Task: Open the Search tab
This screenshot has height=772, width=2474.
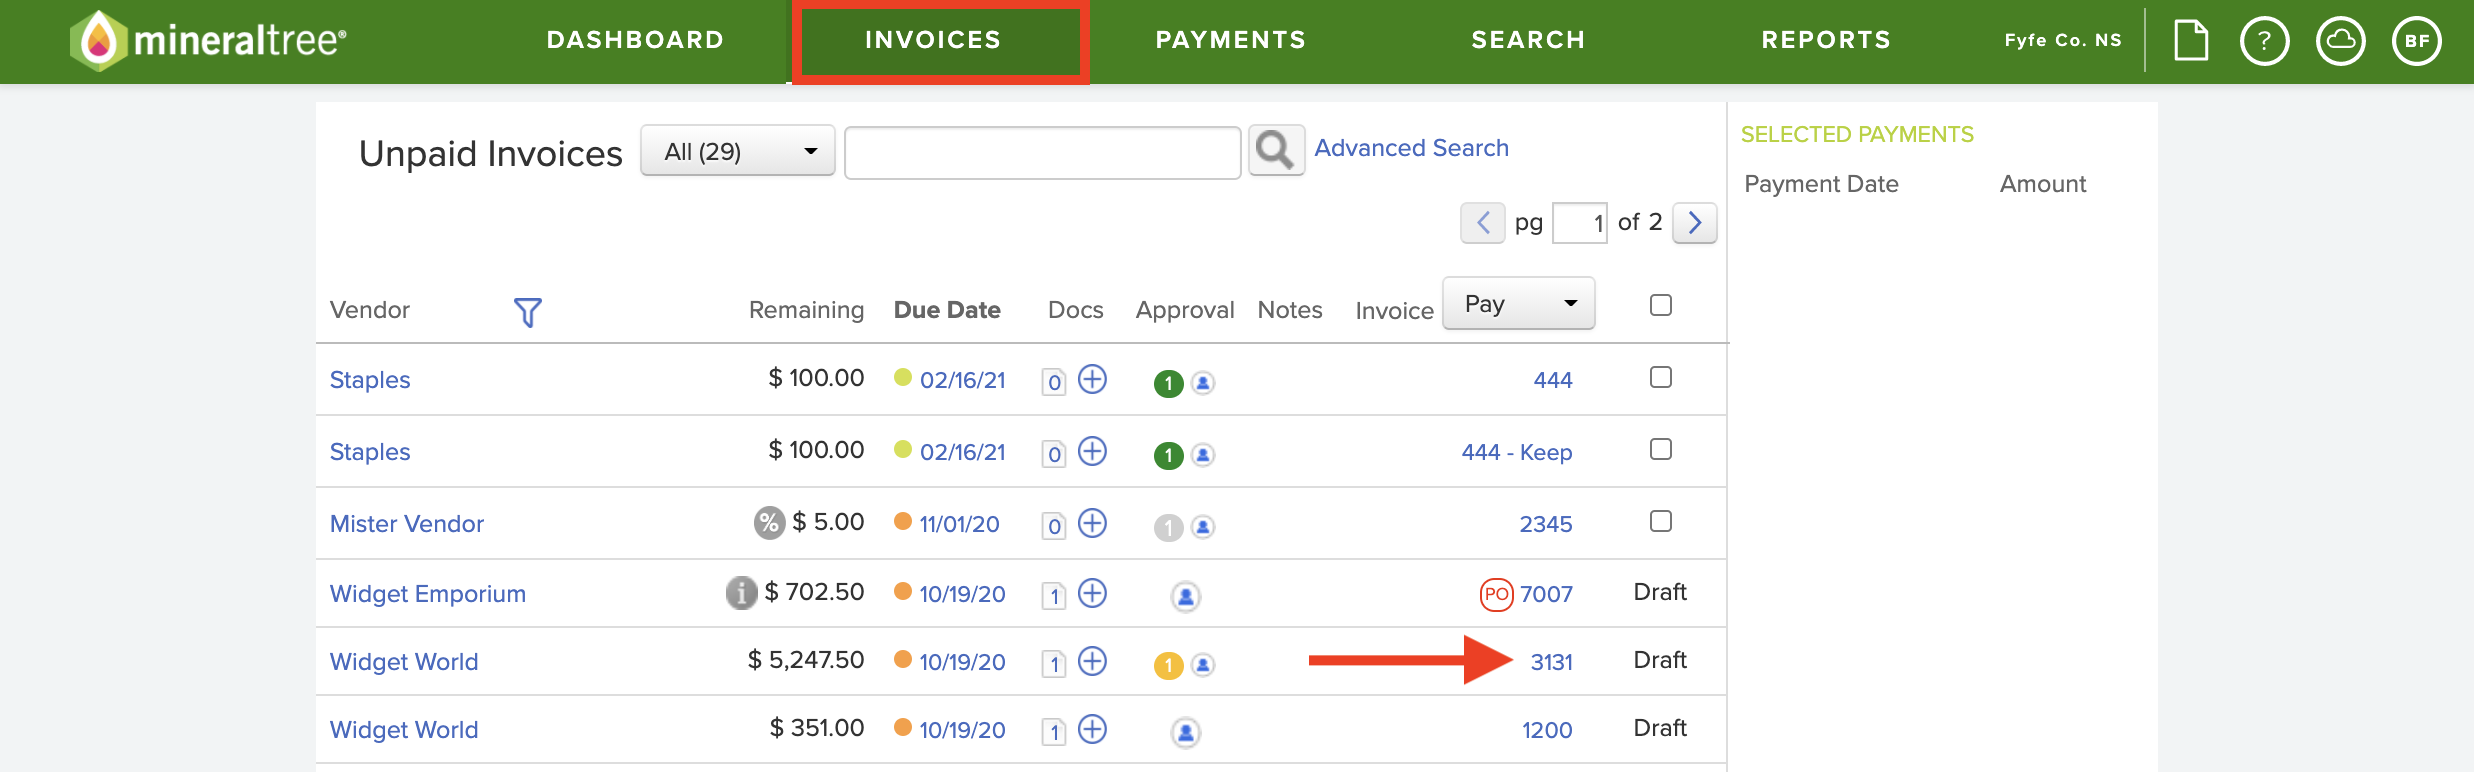Action: (1528, 40)
